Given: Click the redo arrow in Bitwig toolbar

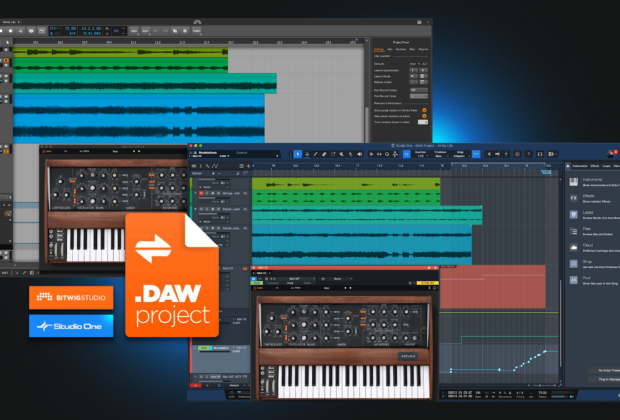Looking at the screenshot, I should point(165,31).
